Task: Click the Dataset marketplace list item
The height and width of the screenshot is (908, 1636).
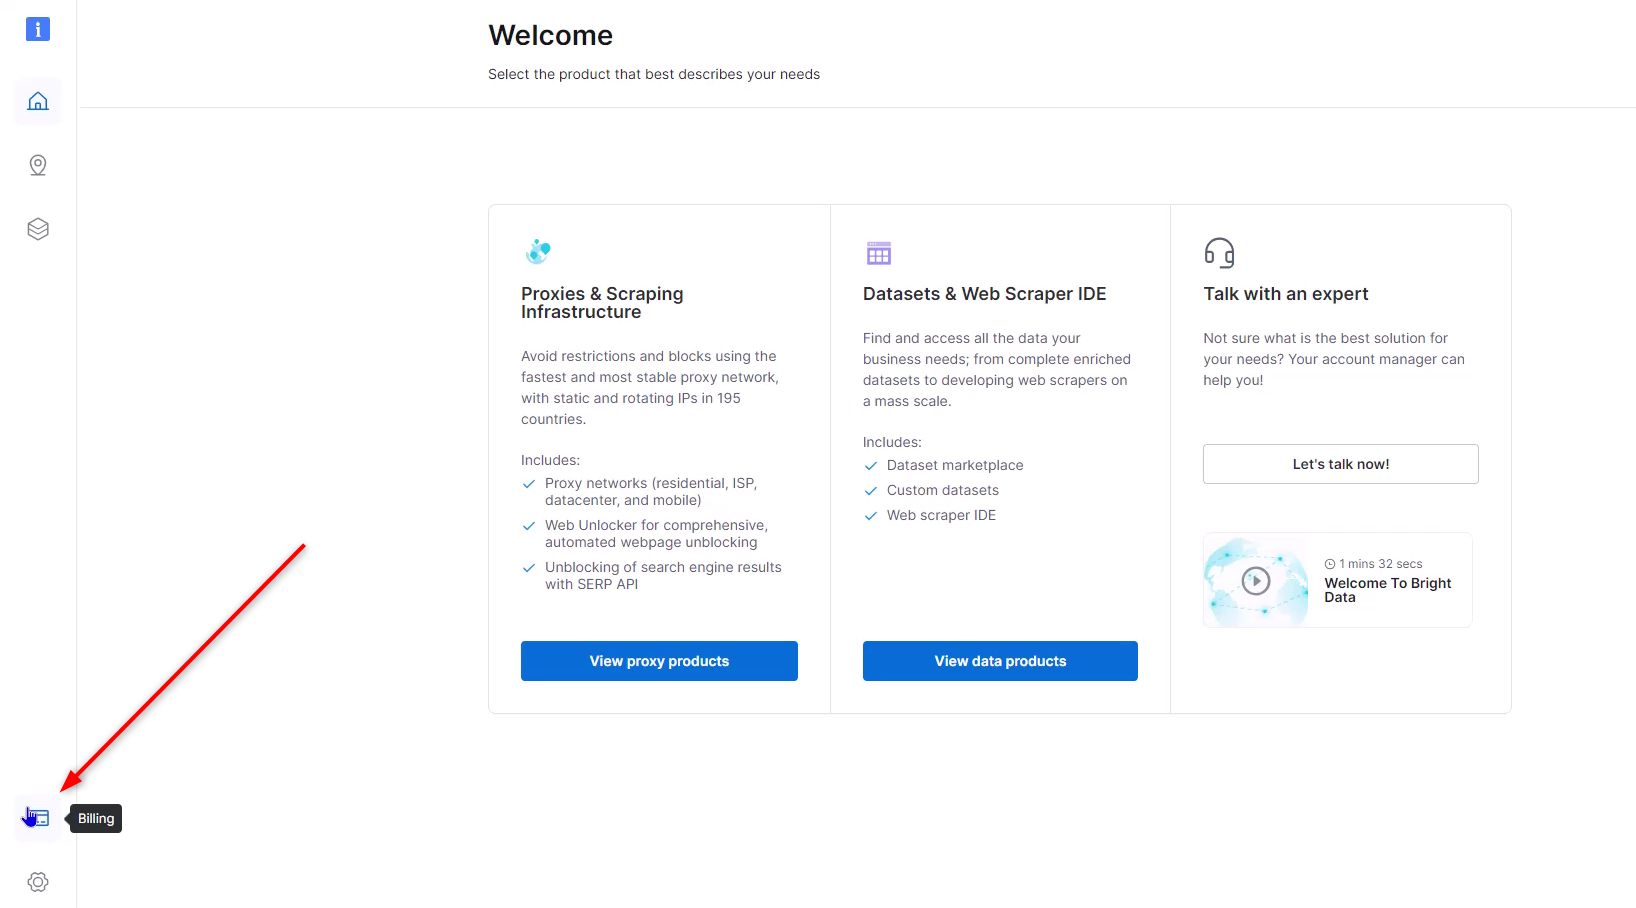Action: 955,465
